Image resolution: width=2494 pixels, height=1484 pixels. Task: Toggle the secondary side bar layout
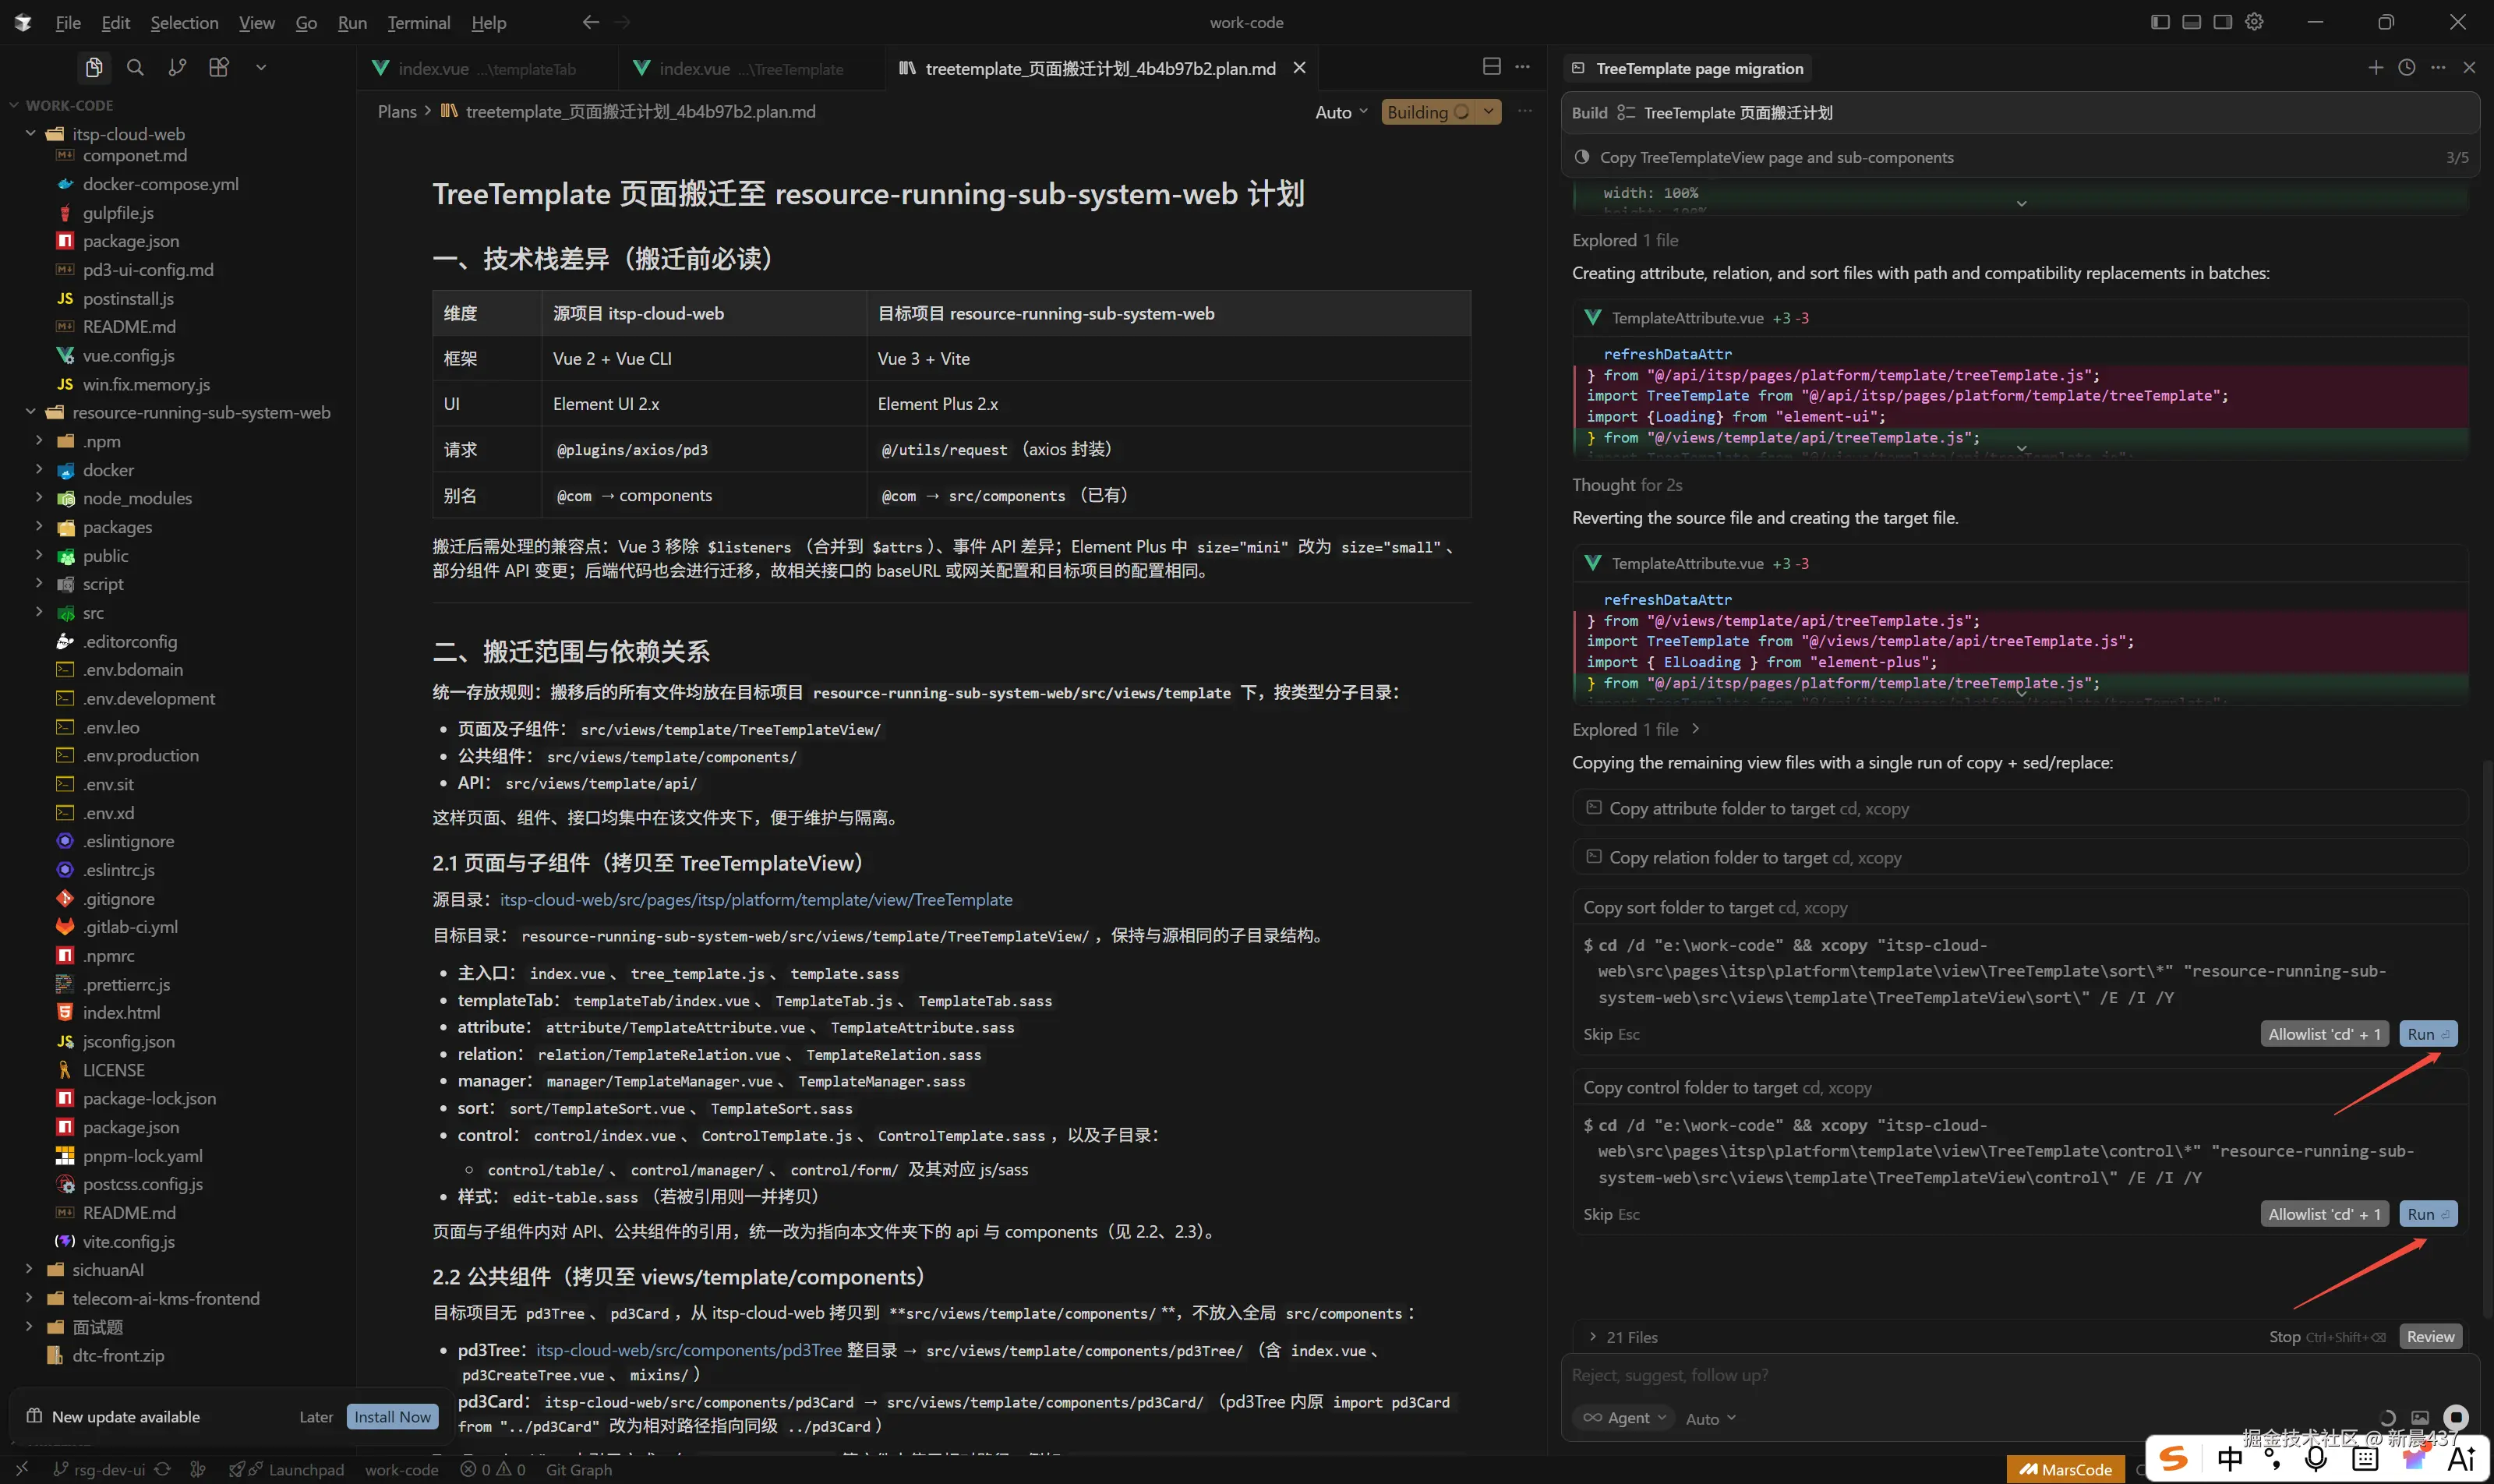[x=2222, y=22]
